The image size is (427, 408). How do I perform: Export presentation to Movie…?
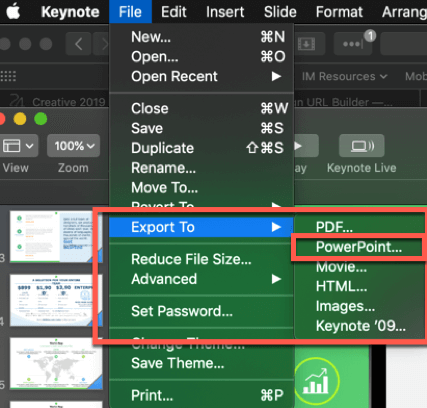(x=359, y=267)
